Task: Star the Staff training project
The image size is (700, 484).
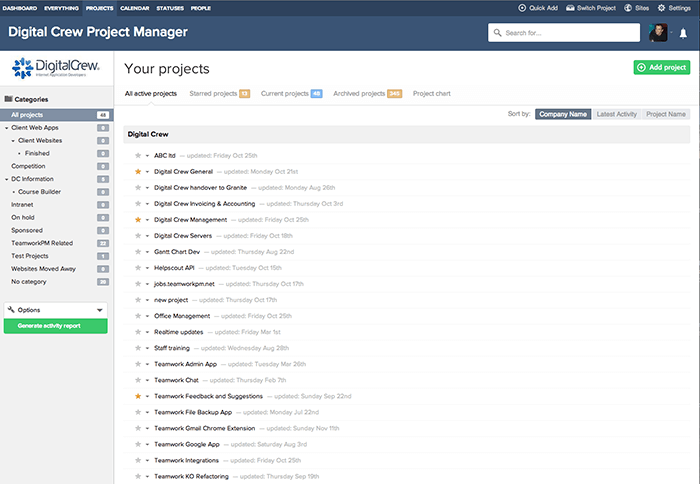Action: (x=138, y=348)
